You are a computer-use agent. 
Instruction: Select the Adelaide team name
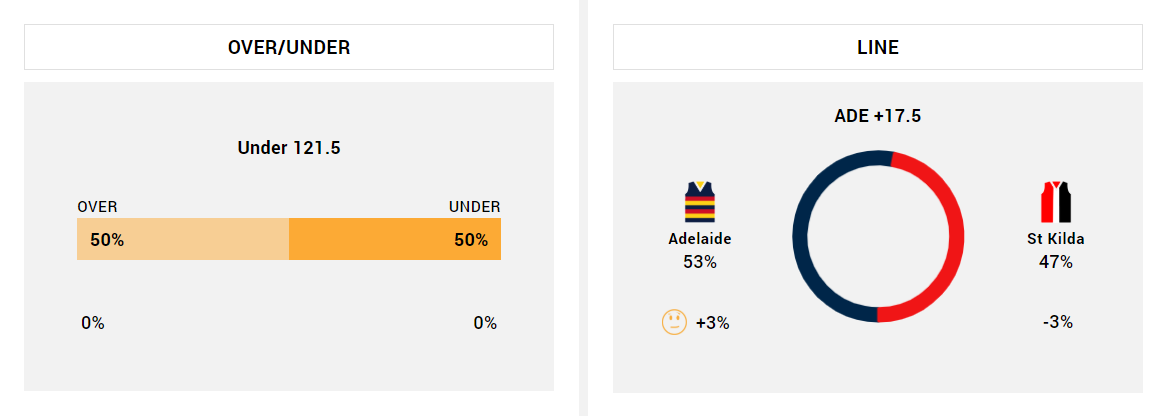pos(700,239)
